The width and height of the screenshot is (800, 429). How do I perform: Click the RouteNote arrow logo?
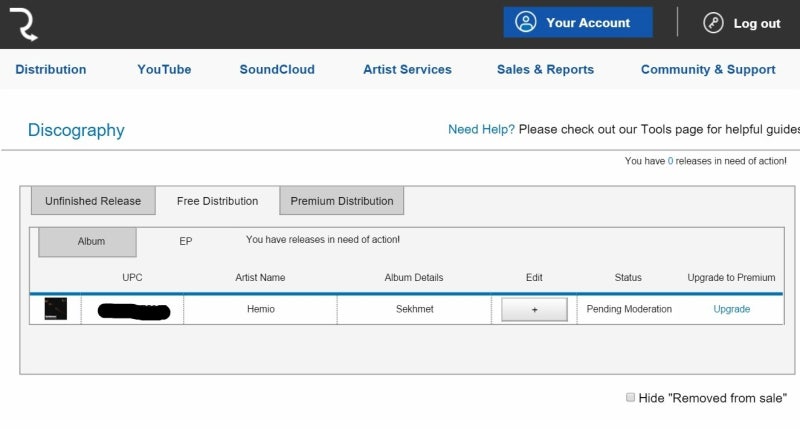(x=23, y=24)
